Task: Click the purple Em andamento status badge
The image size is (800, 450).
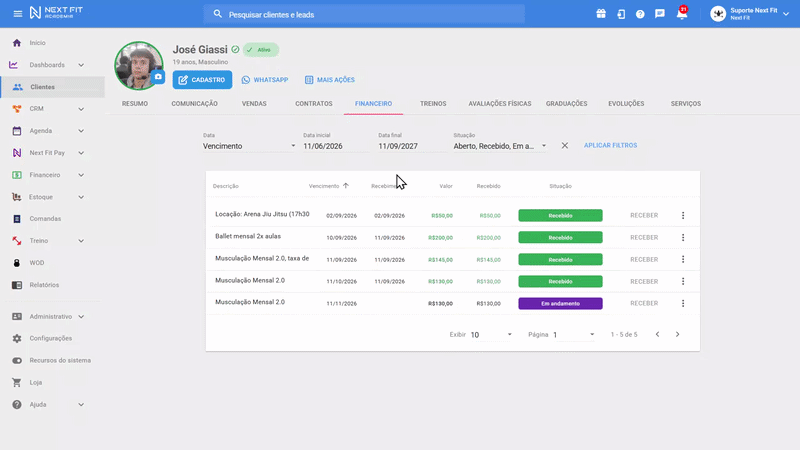Action: 560,304
